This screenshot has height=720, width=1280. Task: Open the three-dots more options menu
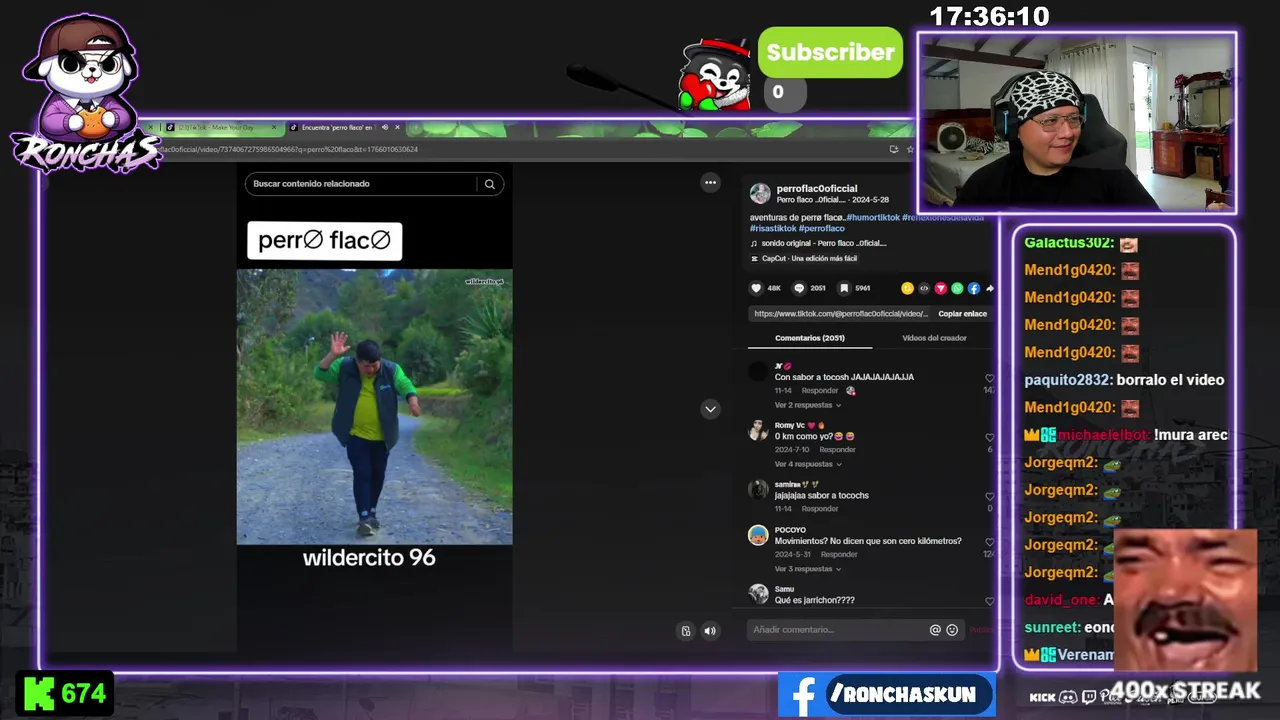point(710,182)
